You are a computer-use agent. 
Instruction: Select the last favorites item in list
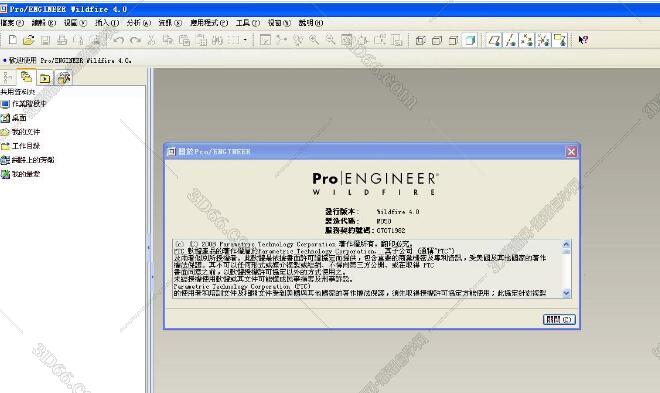click(21, 174)
